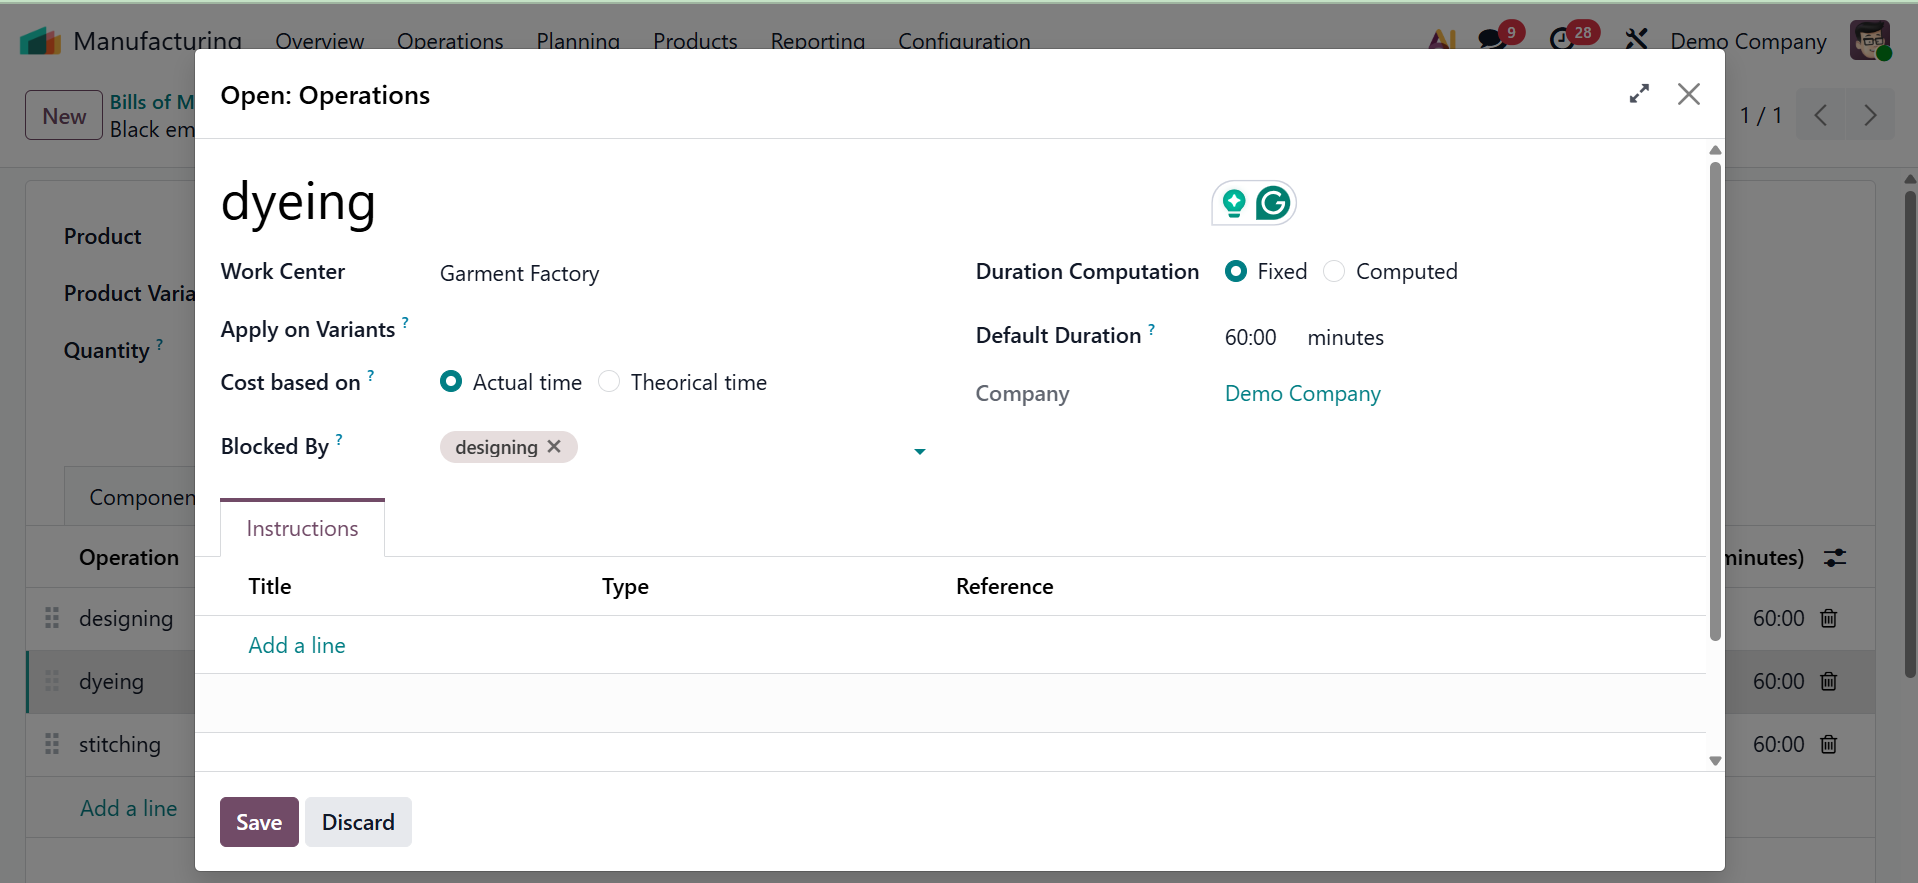Screen dimensions: 1918x883
Task: Open the Products menu
Action: pyautogui.click(x=695, y=41)
